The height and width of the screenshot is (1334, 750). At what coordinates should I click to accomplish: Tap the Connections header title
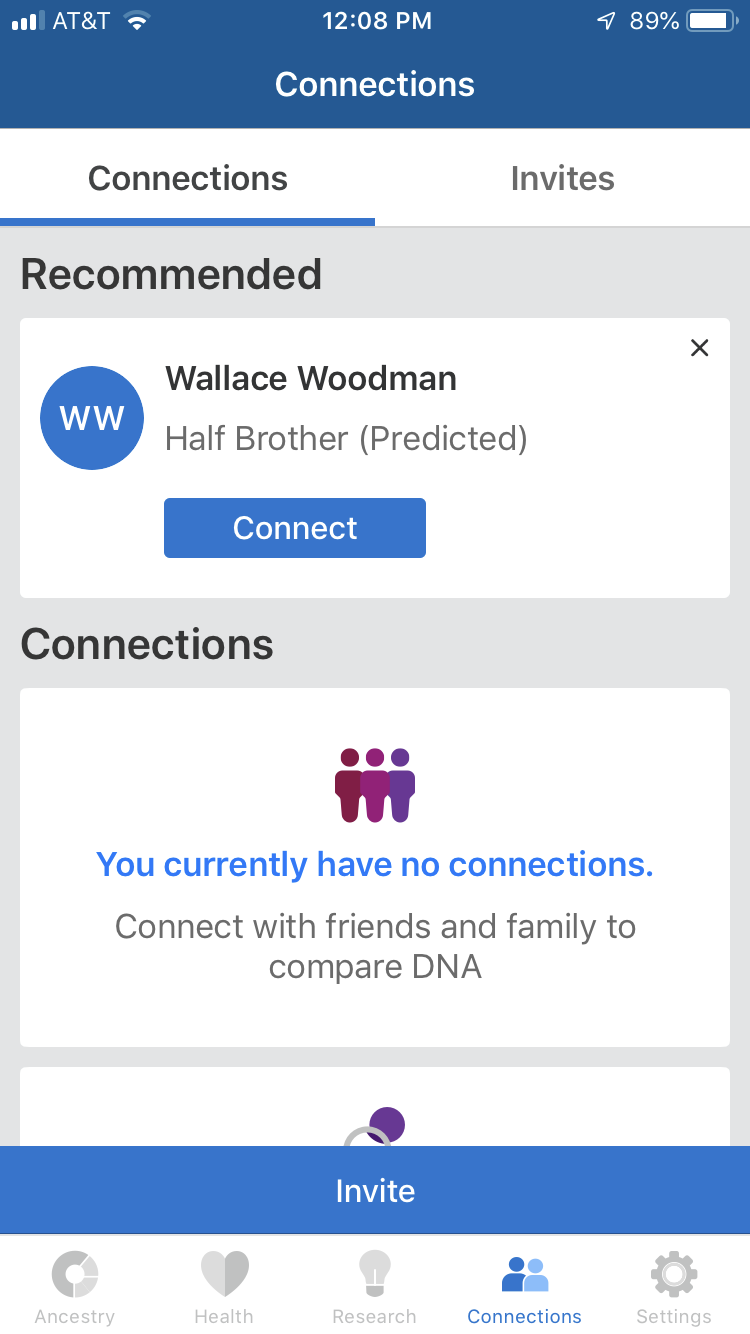tap(375, 84)
